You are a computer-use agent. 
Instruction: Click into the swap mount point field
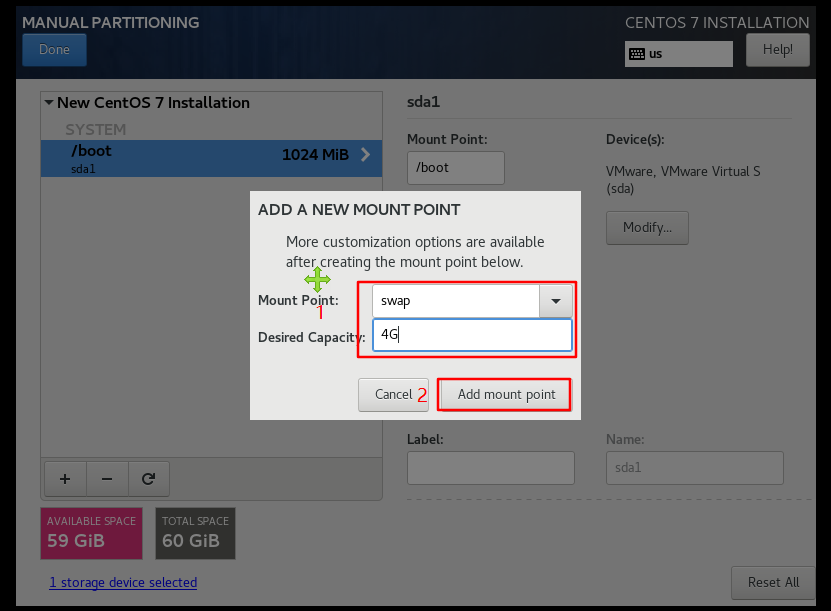456,301
